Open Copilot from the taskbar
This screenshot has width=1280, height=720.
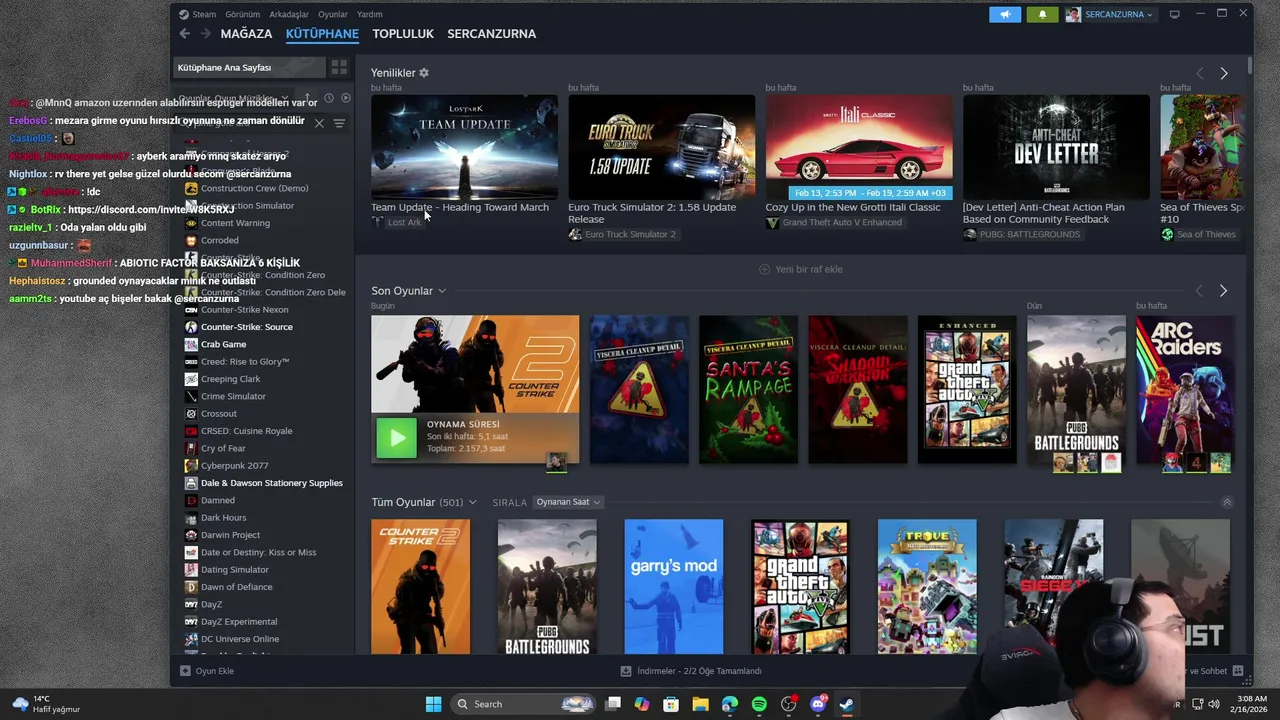pos(642,704)
